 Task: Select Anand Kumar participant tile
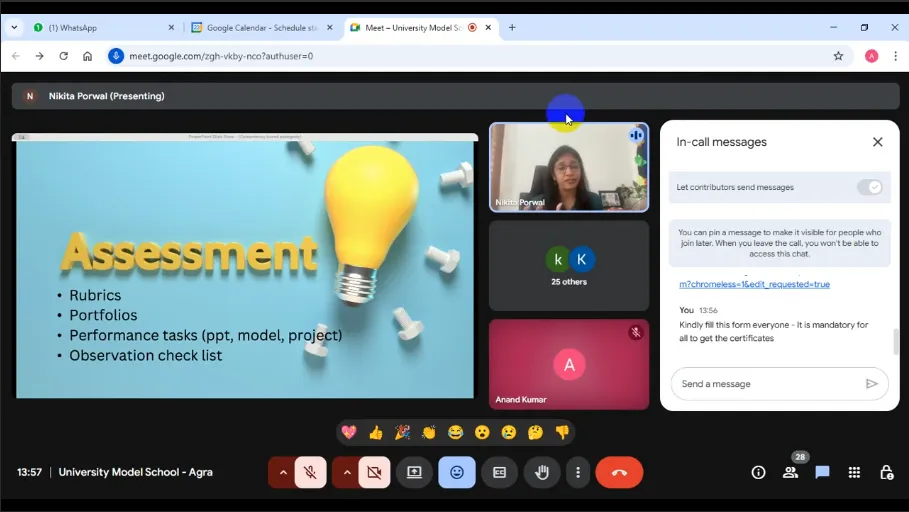569,364
